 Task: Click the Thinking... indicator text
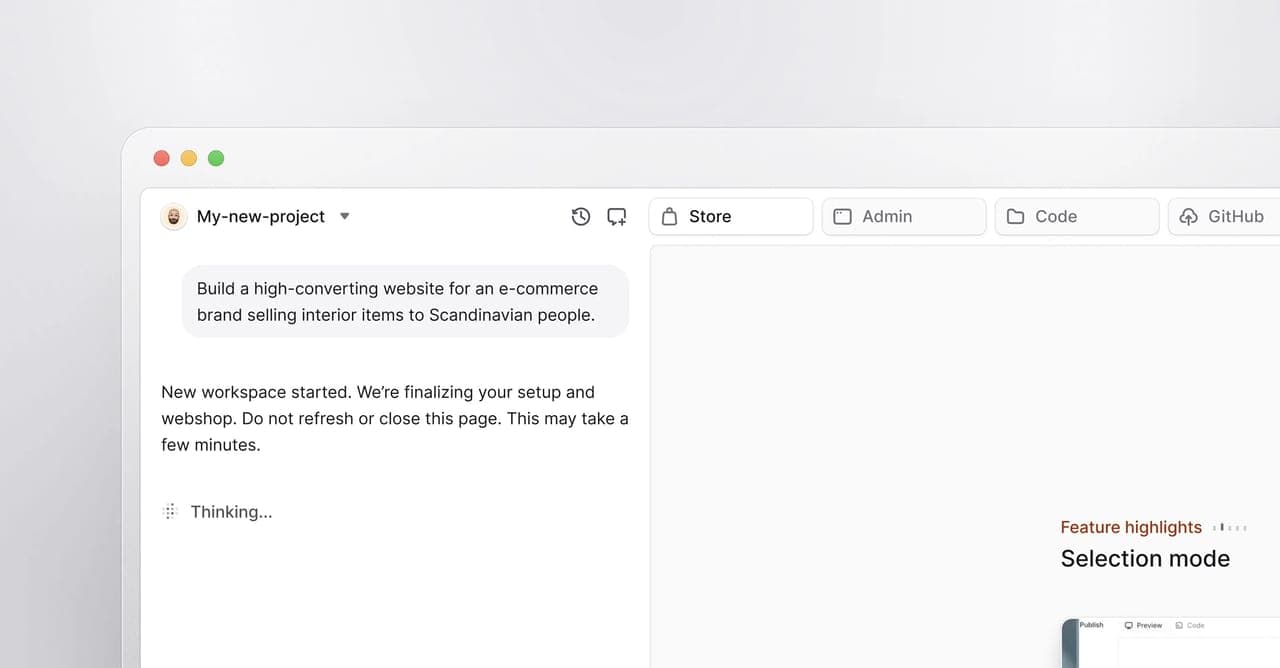pyautogui.click(x=231, y=512)
